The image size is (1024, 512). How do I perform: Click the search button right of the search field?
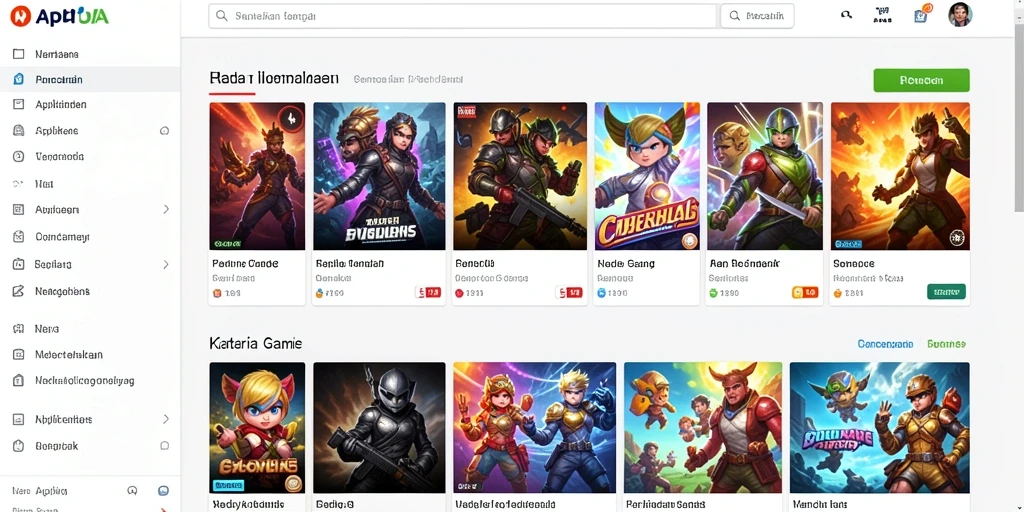click(x=757, y=16)
